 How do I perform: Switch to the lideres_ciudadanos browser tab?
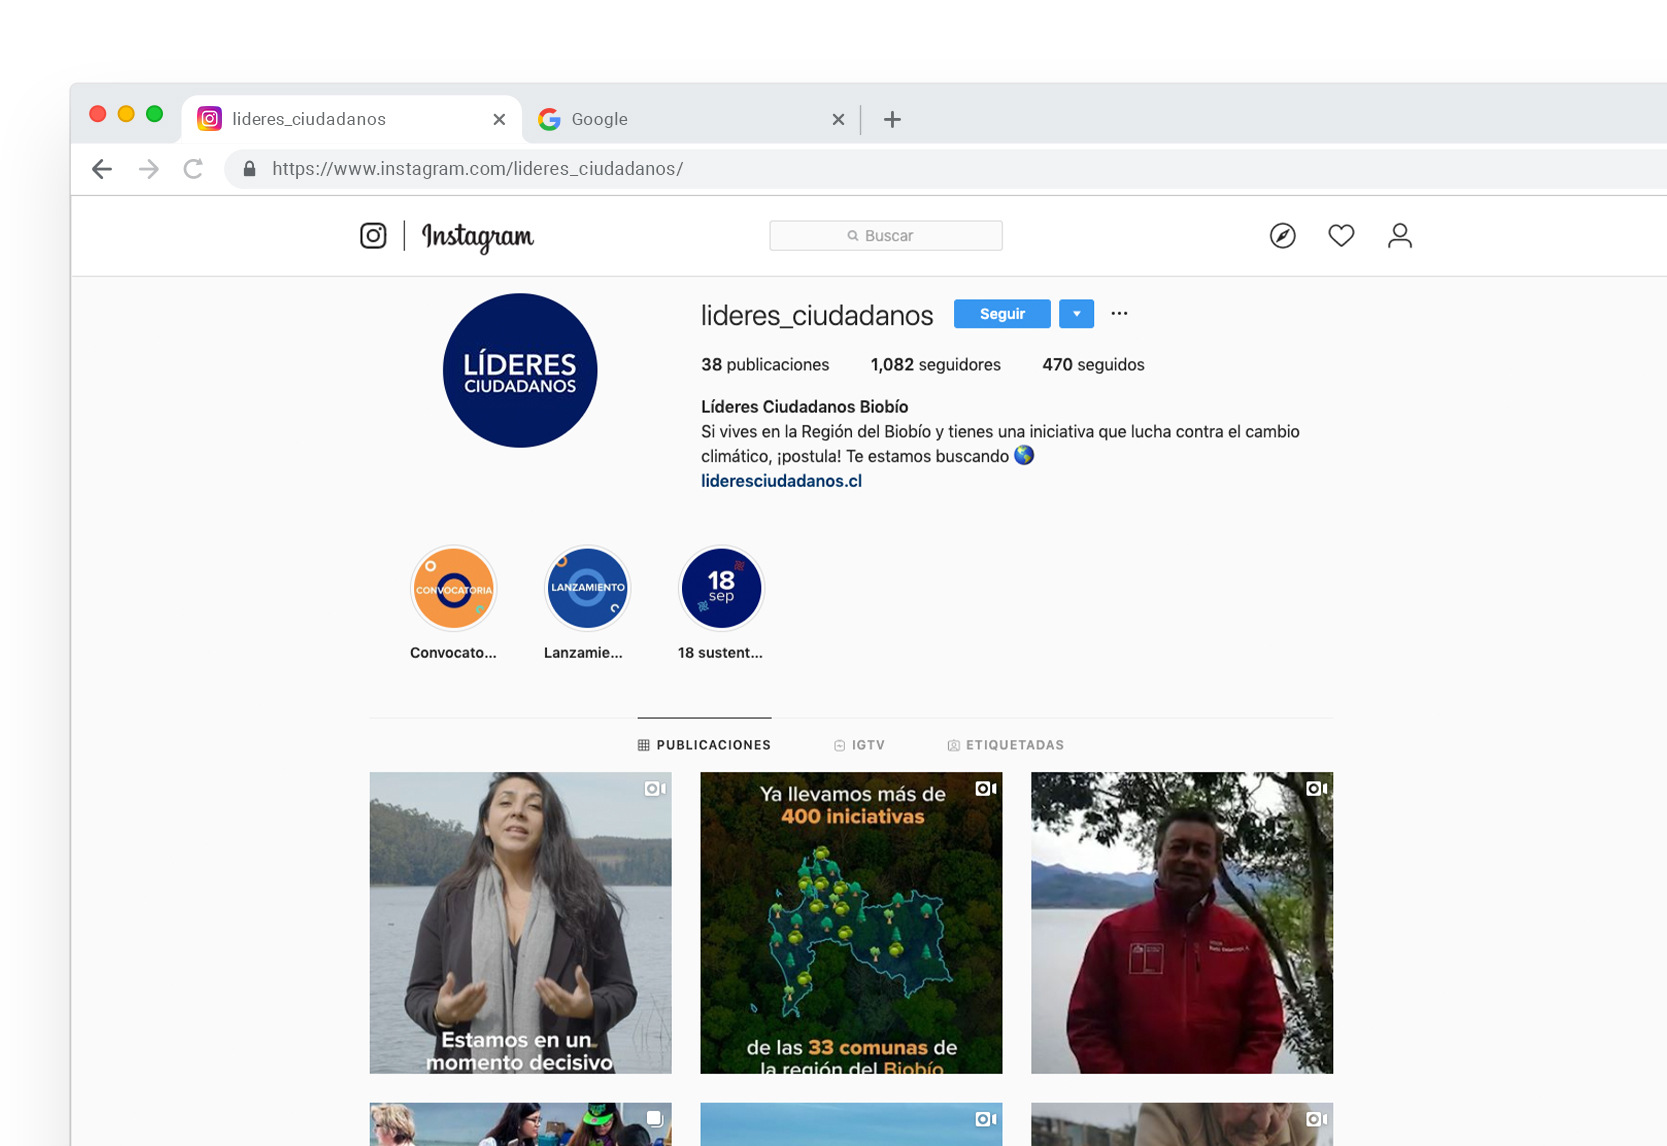(351, 120)
